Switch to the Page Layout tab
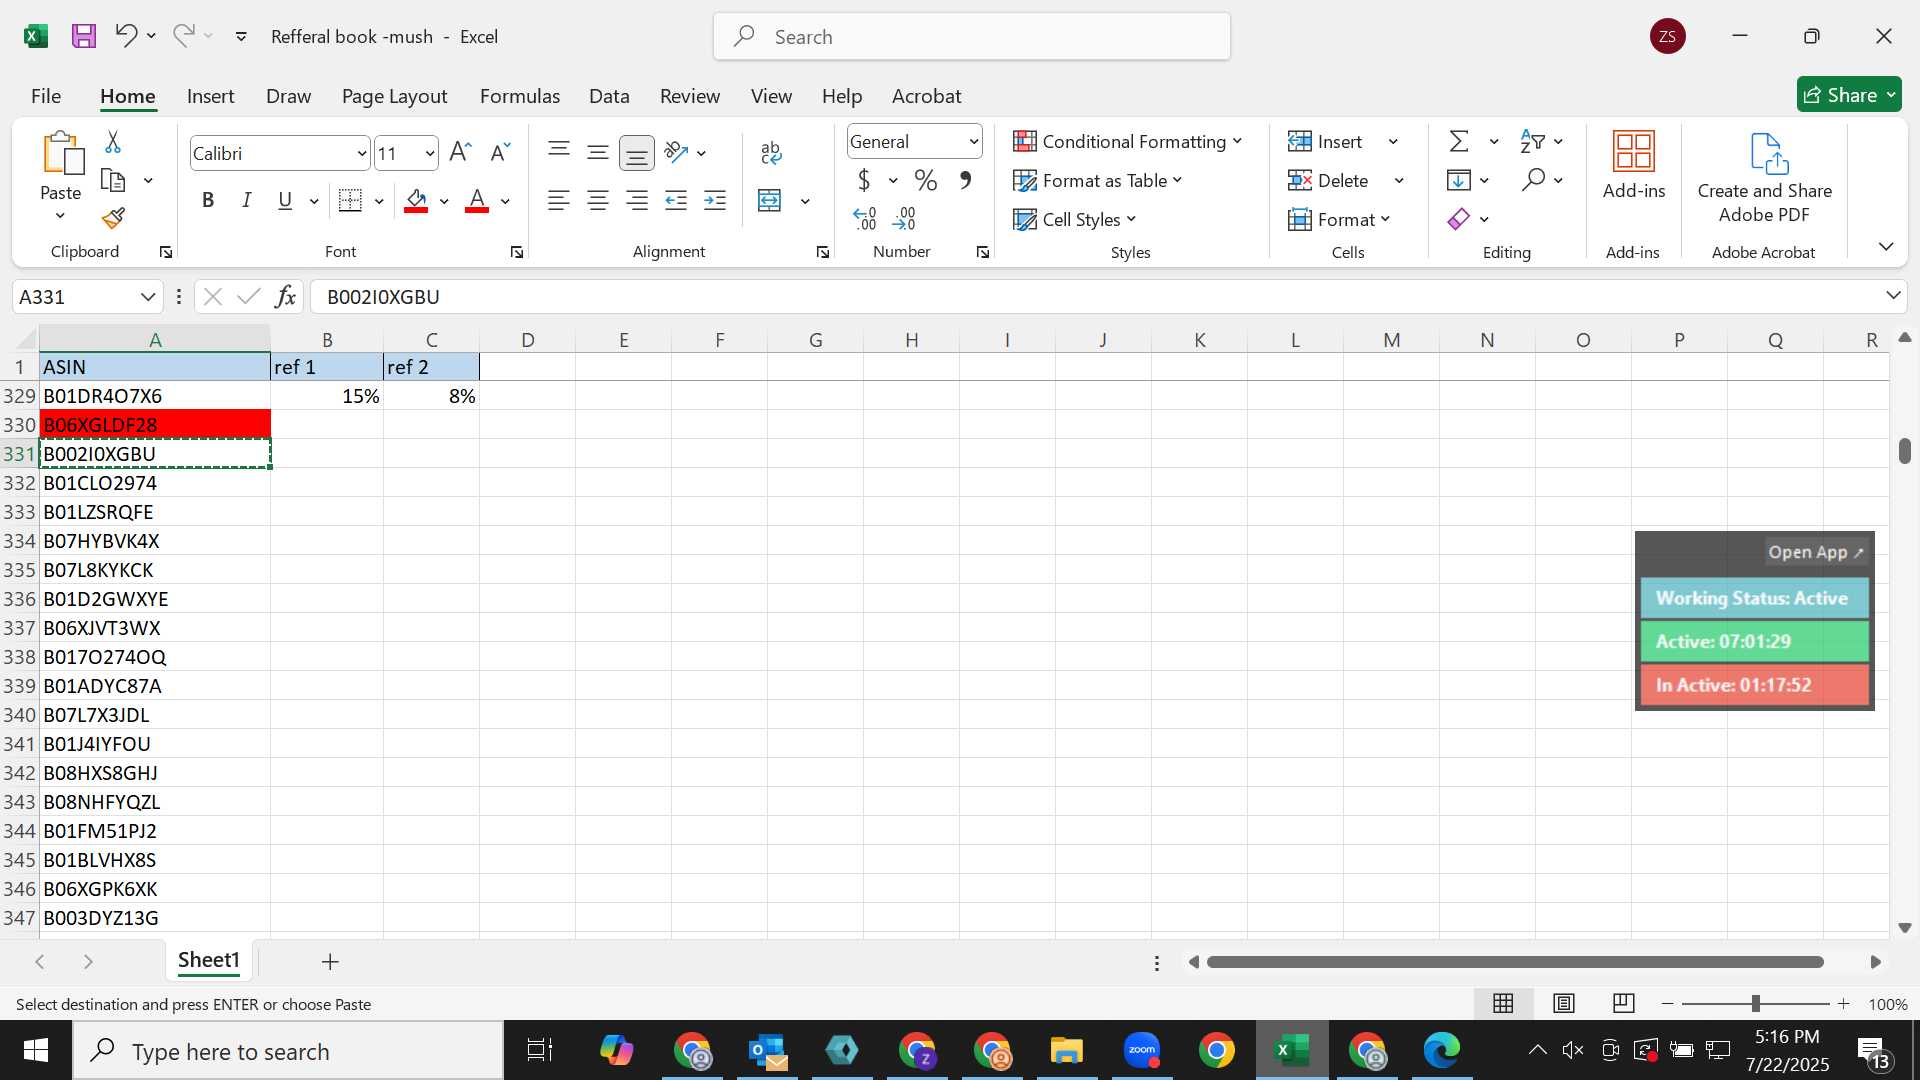This screenshot has width=1920, height=1080. click(394, 96)
